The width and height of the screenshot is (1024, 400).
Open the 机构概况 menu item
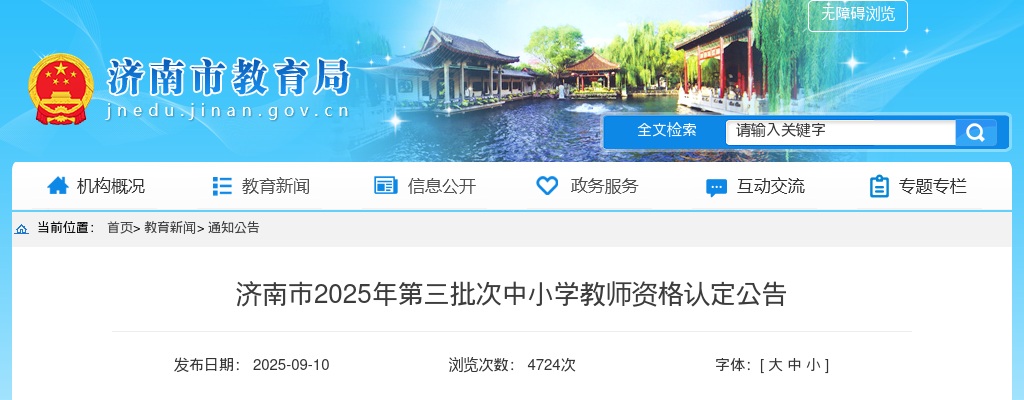(x=111, y=186)
